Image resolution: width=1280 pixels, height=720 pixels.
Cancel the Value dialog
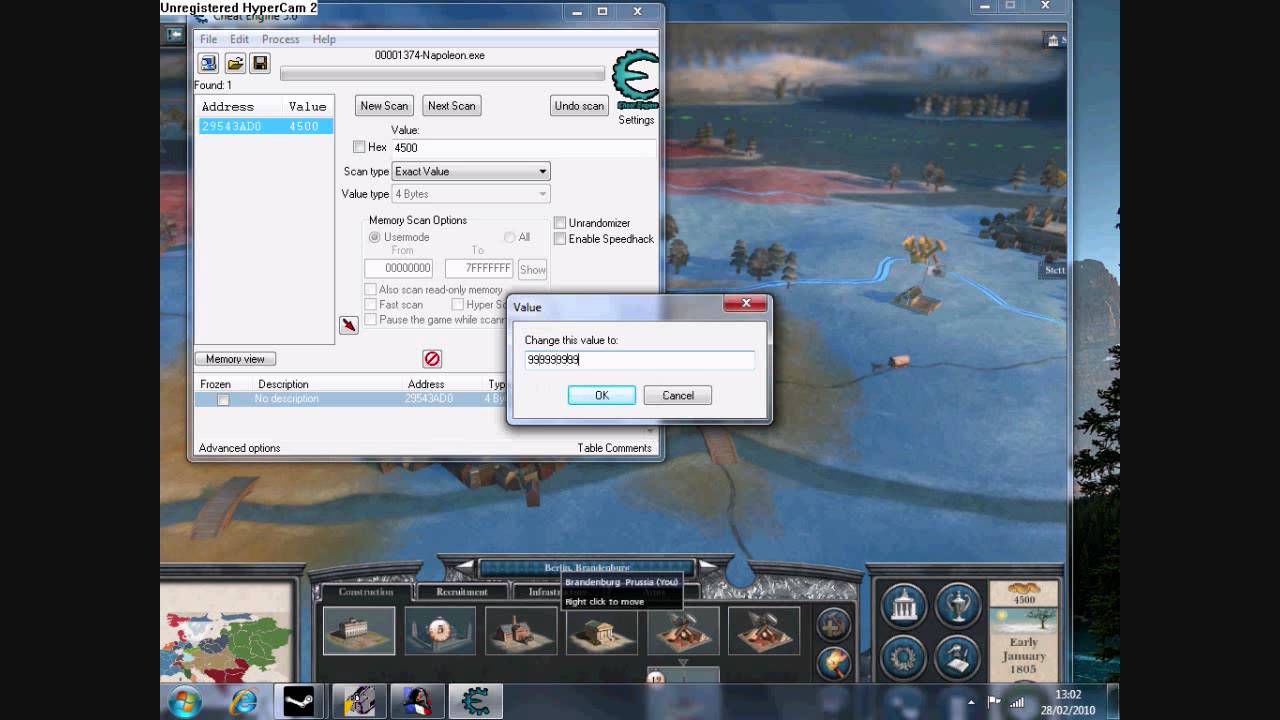tap(677, 395)
